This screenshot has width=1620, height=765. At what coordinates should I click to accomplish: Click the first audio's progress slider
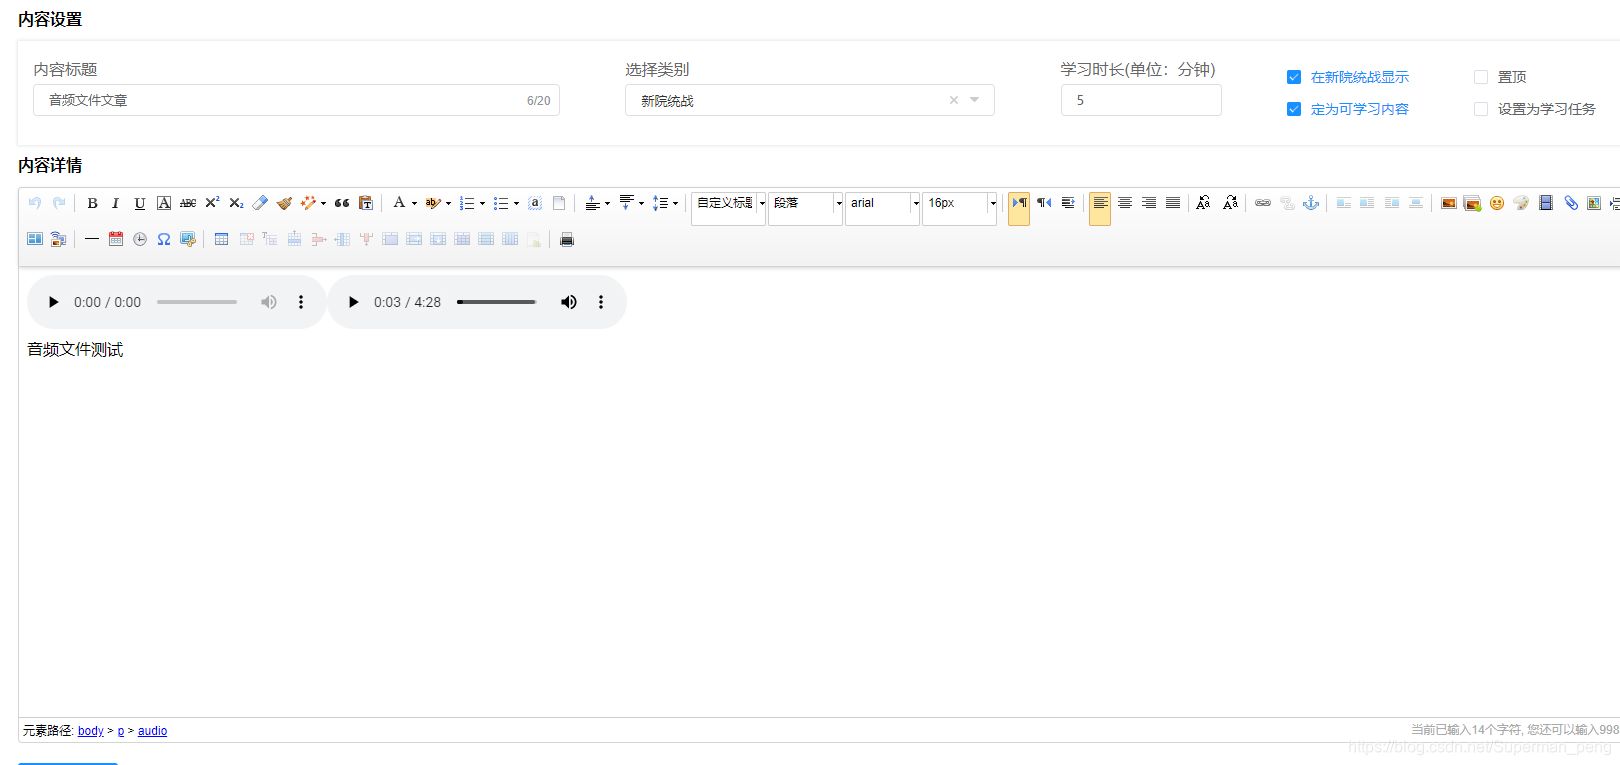(197, 302)
